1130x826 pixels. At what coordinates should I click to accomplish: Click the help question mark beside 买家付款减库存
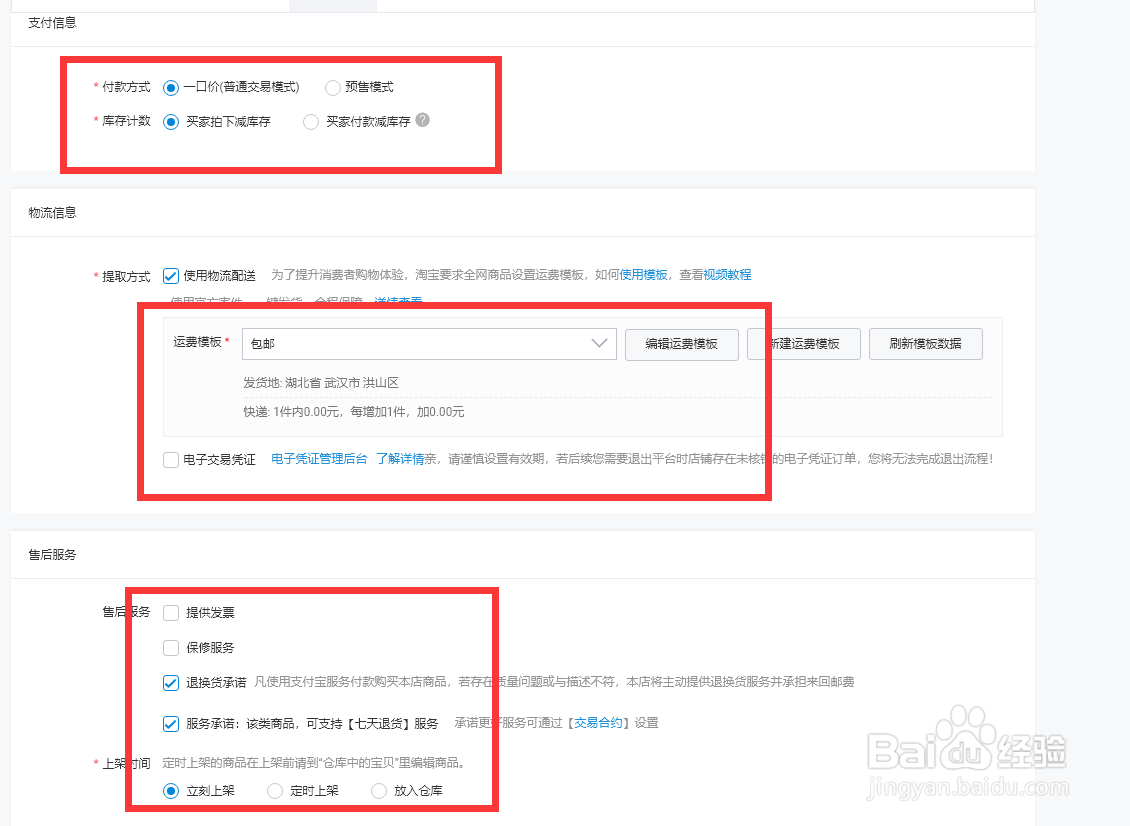[x=421, y=120]
